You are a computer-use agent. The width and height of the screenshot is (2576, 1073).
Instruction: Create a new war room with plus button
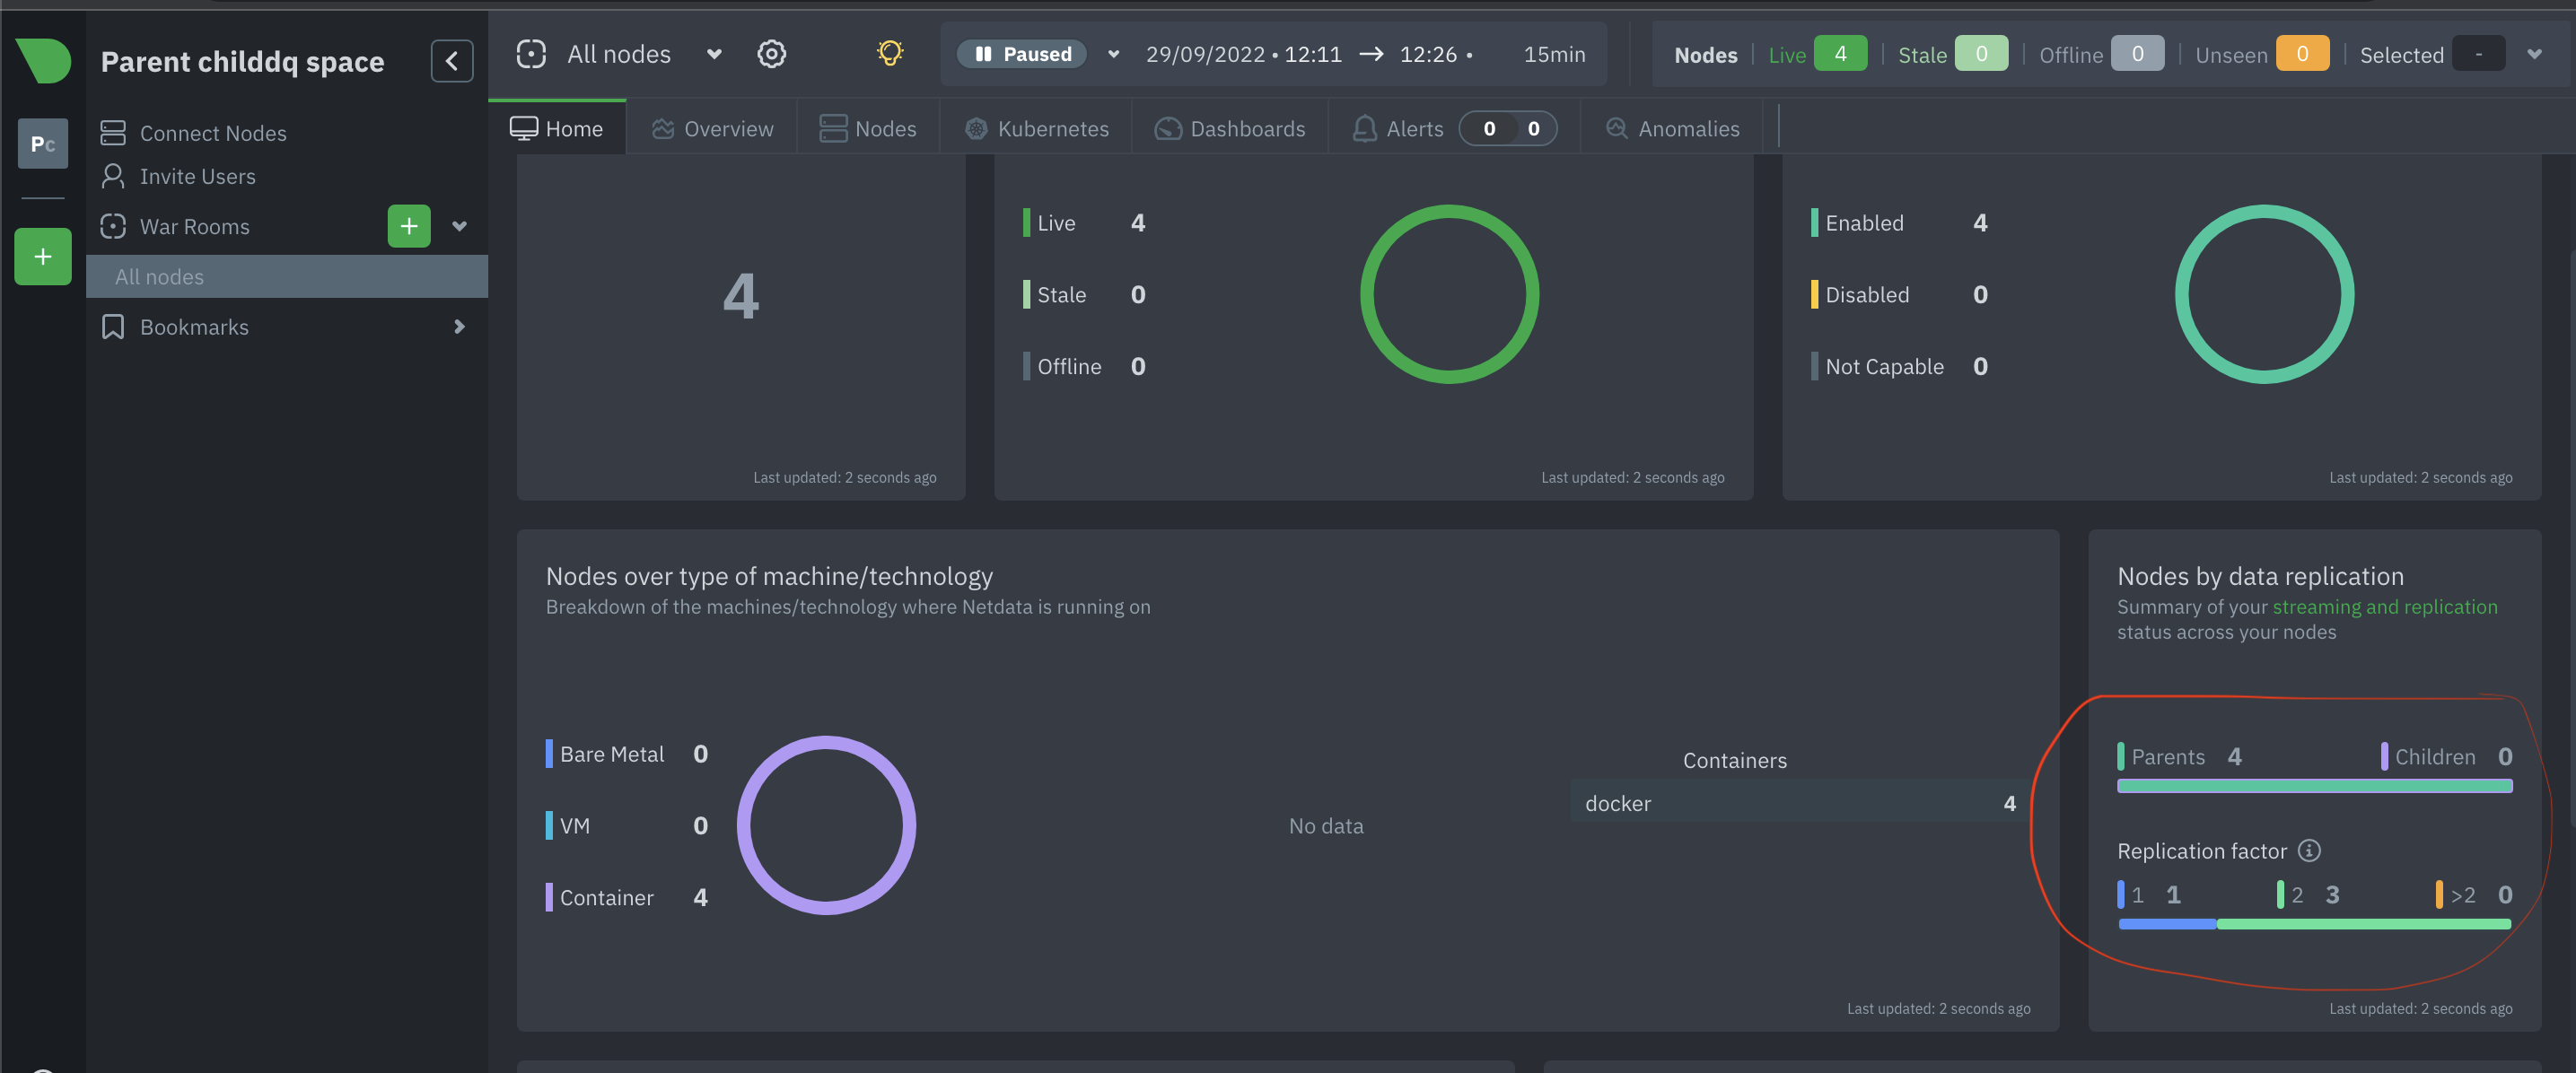pyautogui.click(x=408, y=226)
